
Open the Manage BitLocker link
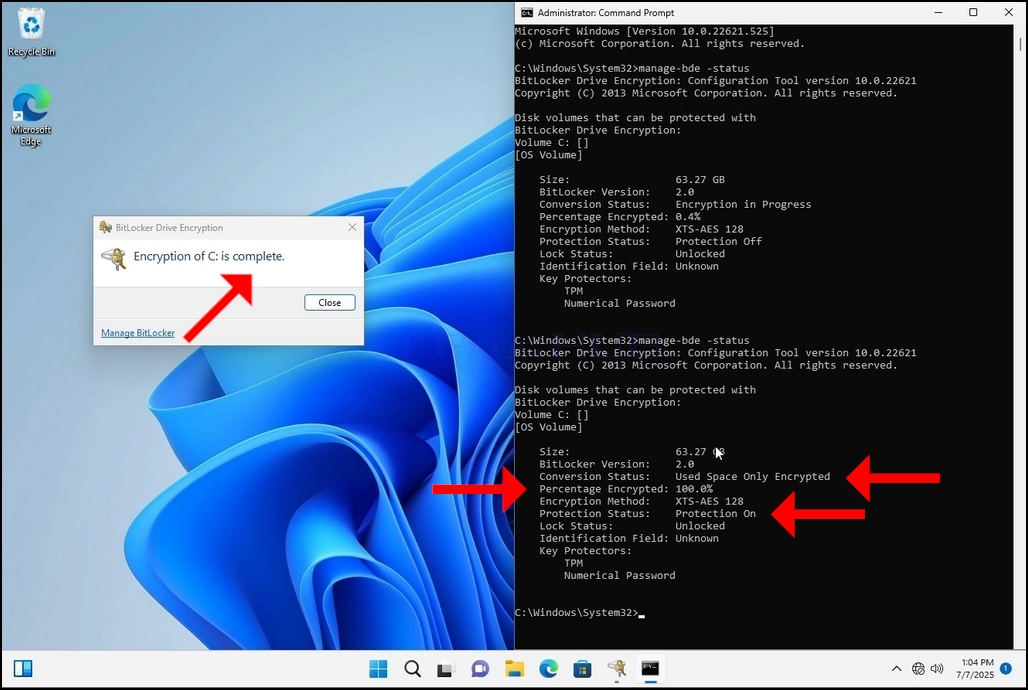click(138, 333)
